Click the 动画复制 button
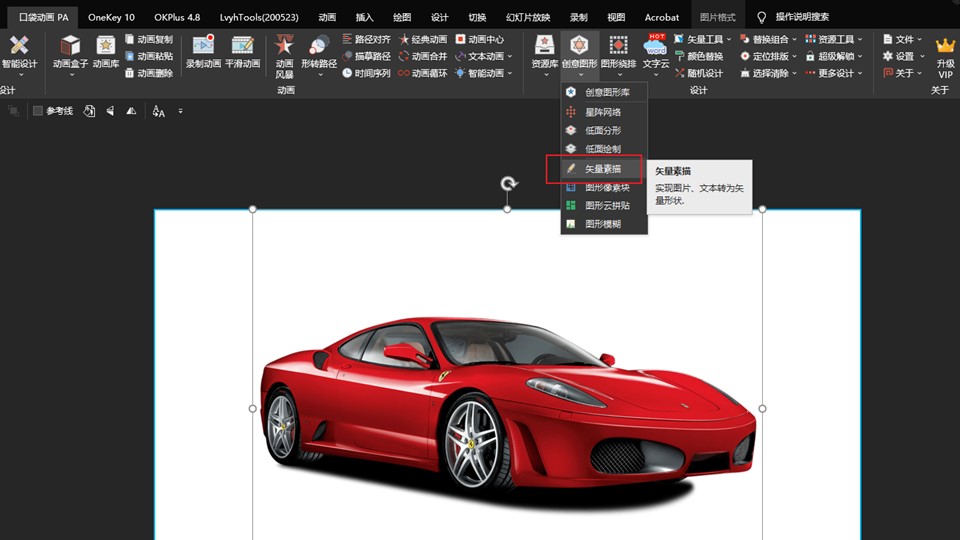 pyautogui.click(x=148, y=39)
